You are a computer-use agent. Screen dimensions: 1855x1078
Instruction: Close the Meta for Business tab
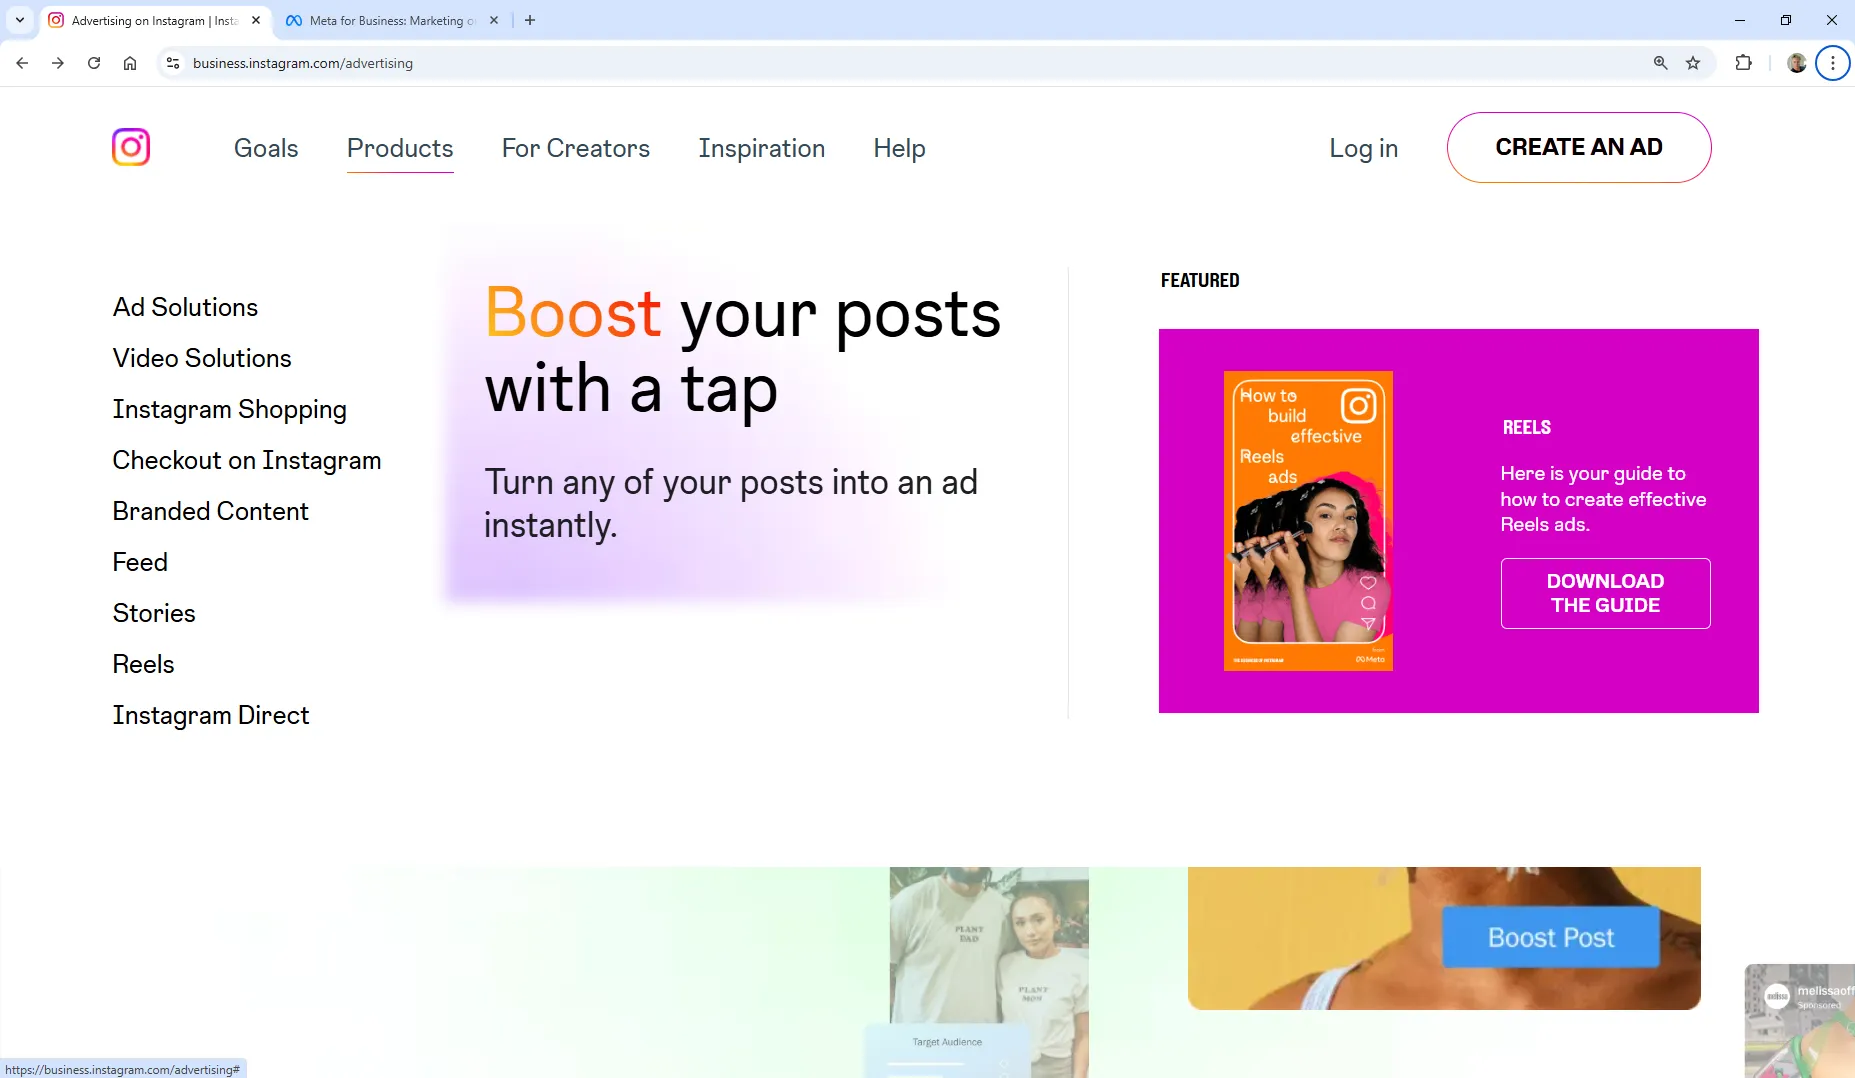point(494,20)
